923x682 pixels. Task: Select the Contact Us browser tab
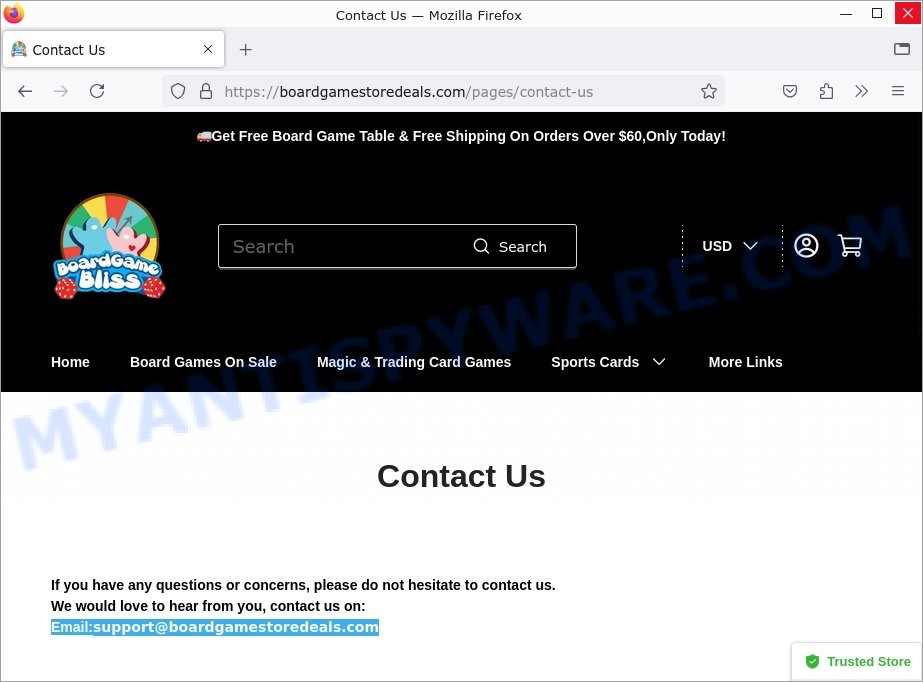coord(113,49)
